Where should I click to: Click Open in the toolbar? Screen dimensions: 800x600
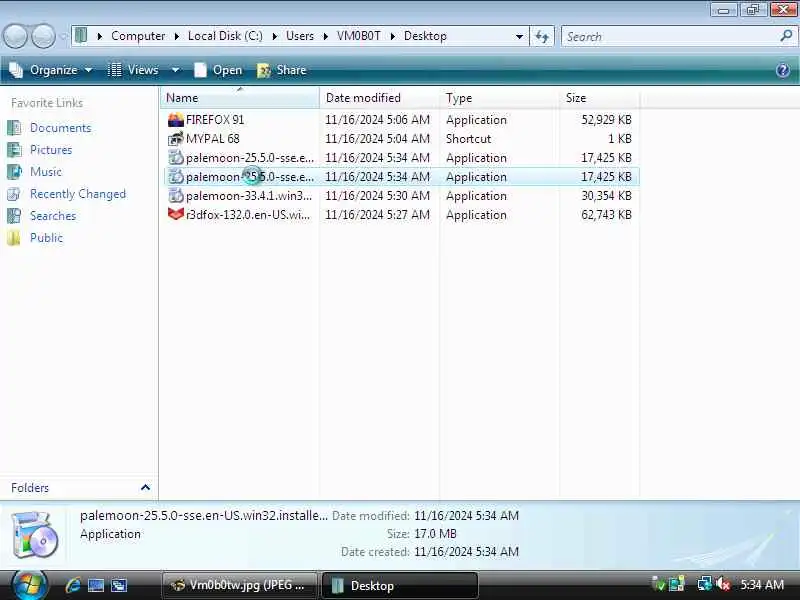coord(218,70)
